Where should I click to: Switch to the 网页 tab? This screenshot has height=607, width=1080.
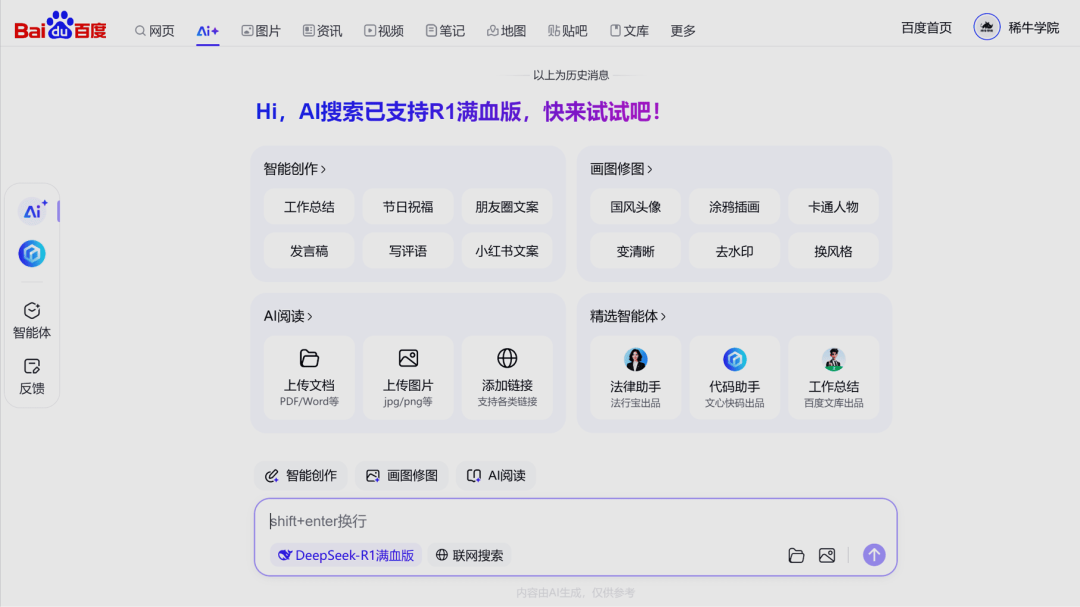(155, 31)
